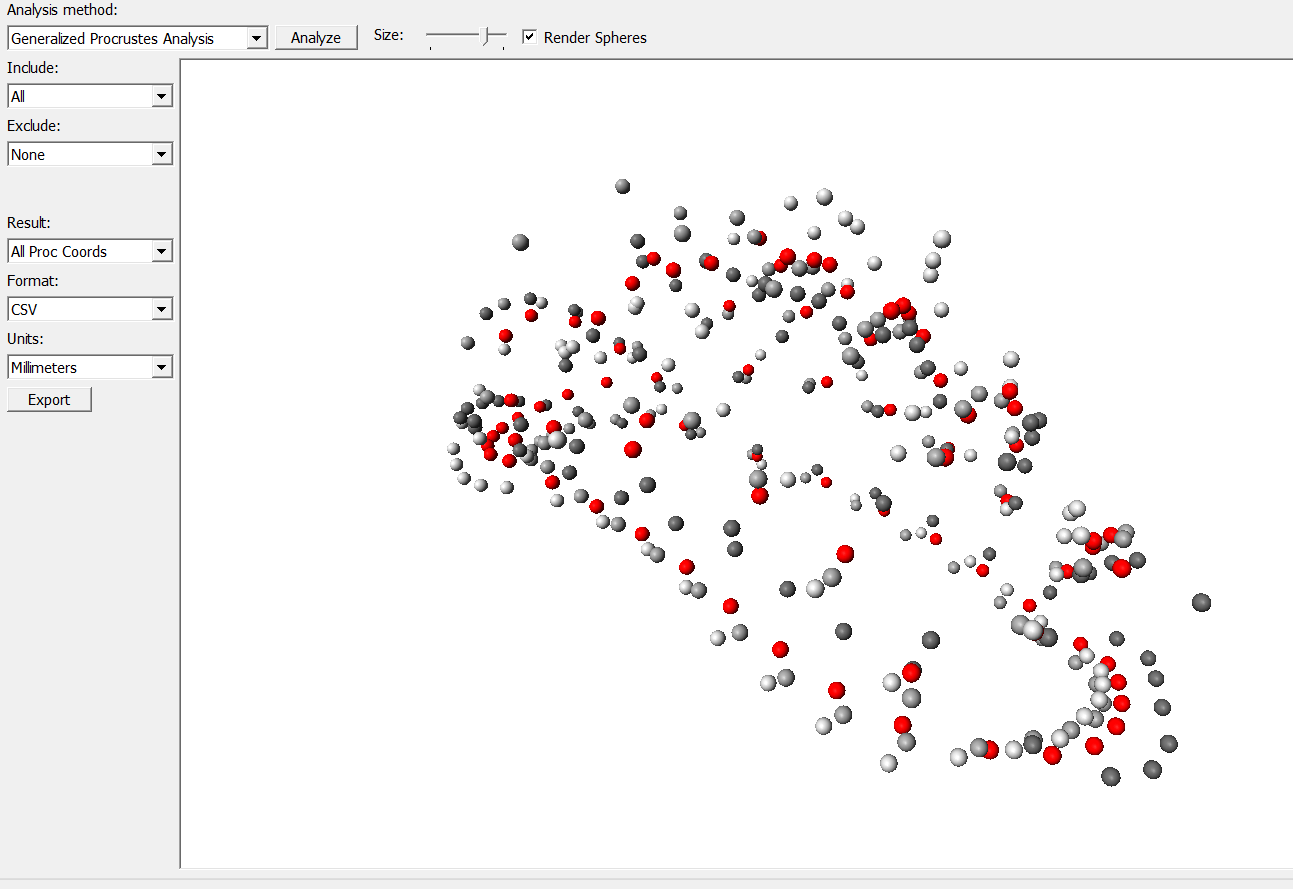Select the isolated dark sphere at far right
This screenshot has height=889, width=1293.
1201,602
